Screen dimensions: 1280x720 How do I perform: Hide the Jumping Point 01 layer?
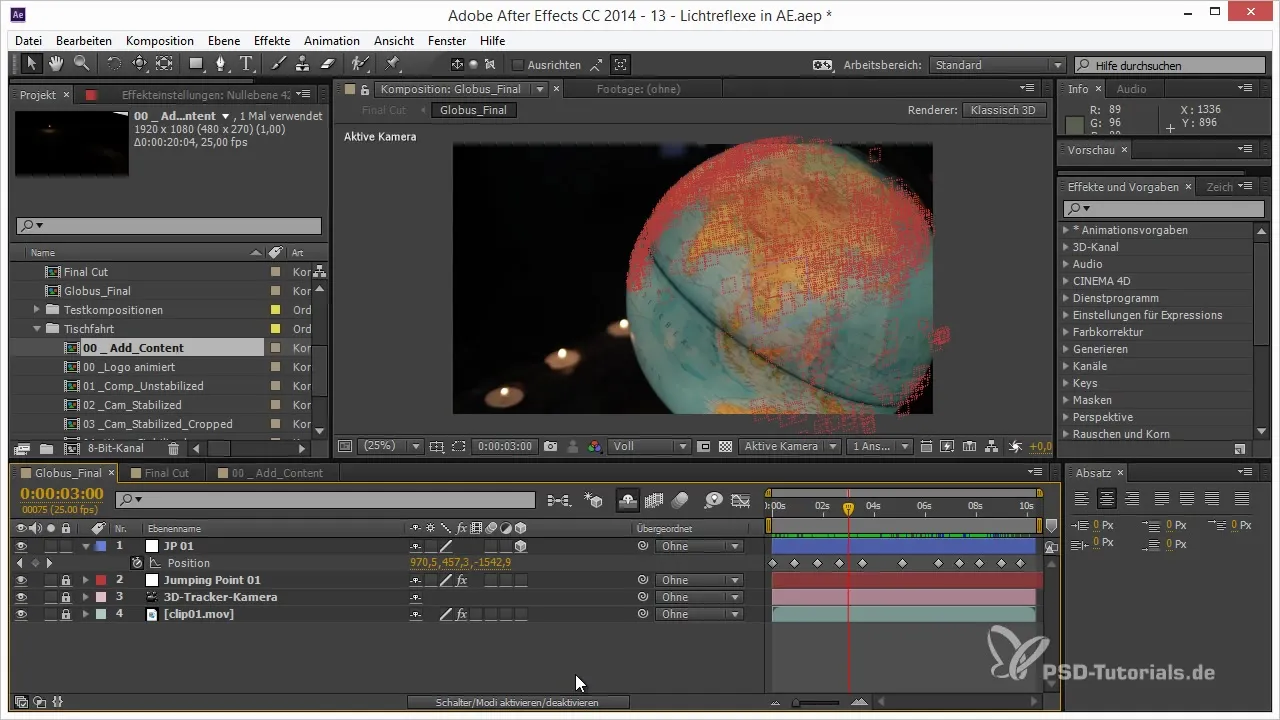tap(21, 580)
